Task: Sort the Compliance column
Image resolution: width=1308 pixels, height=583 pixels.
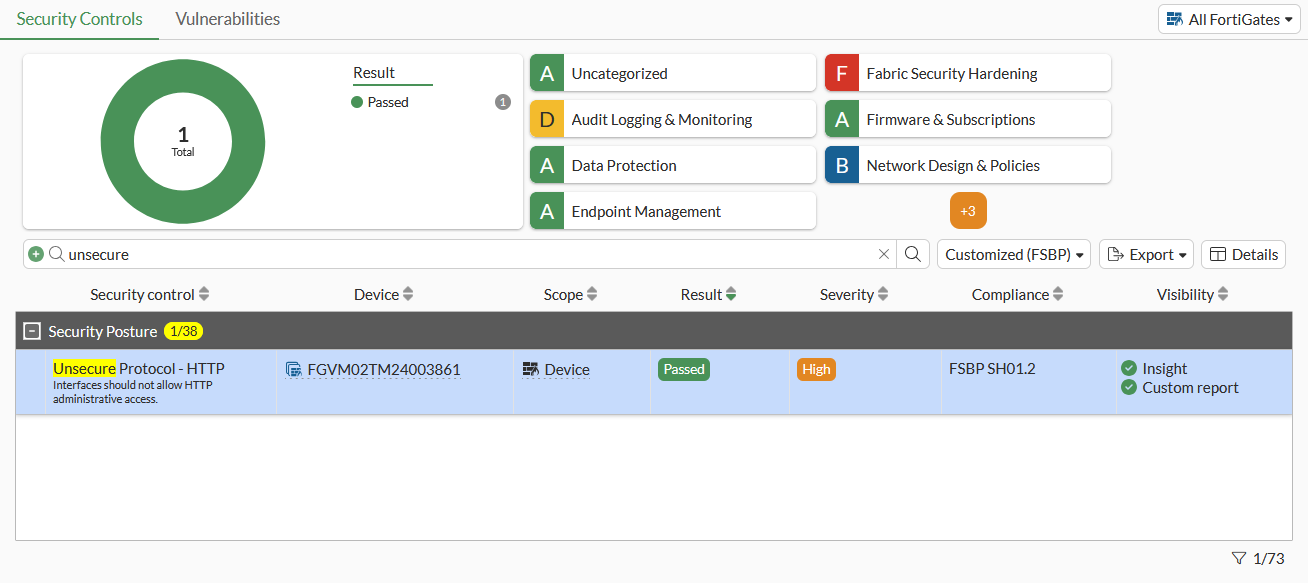Action: coord(1058,295)
